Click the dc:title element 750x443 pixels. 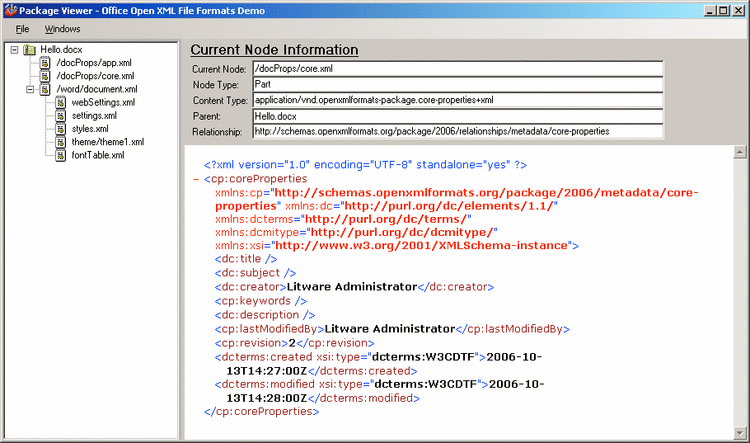coord(246,259)
